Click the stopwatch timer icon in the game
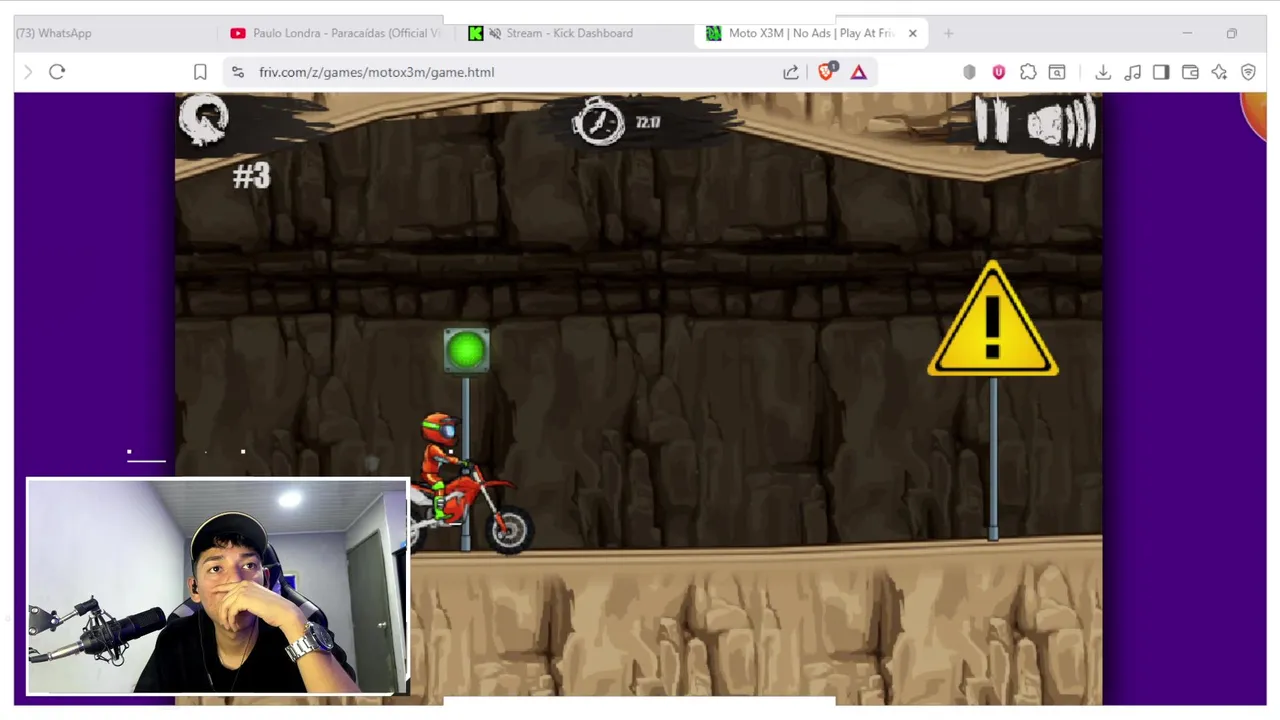The height and width of the screenshot is (720, 1280). click(x=598, y=121)
